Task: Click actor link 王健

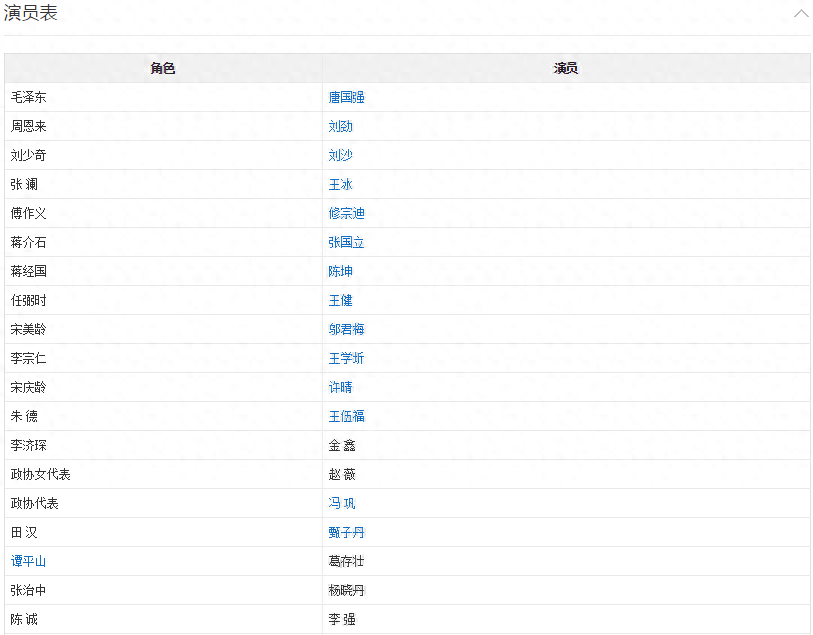Action: (340, 301)
